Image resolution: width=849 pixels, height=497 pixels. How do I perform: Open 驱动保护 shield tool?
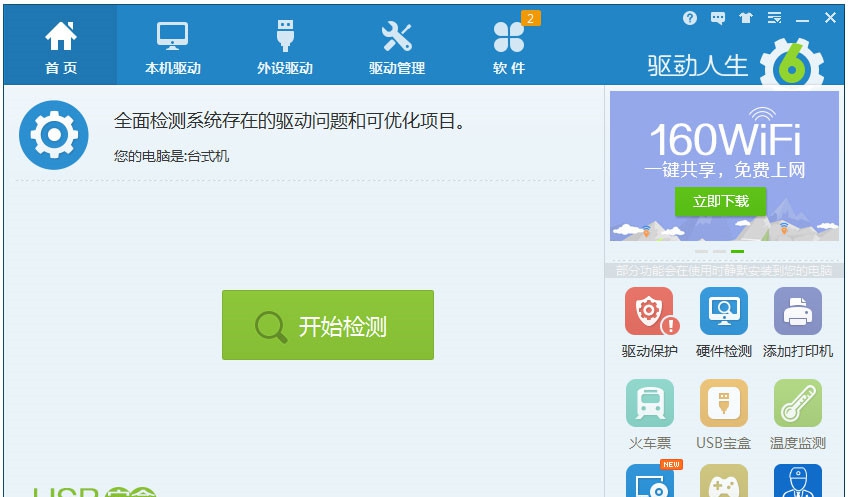coord(649,323)
